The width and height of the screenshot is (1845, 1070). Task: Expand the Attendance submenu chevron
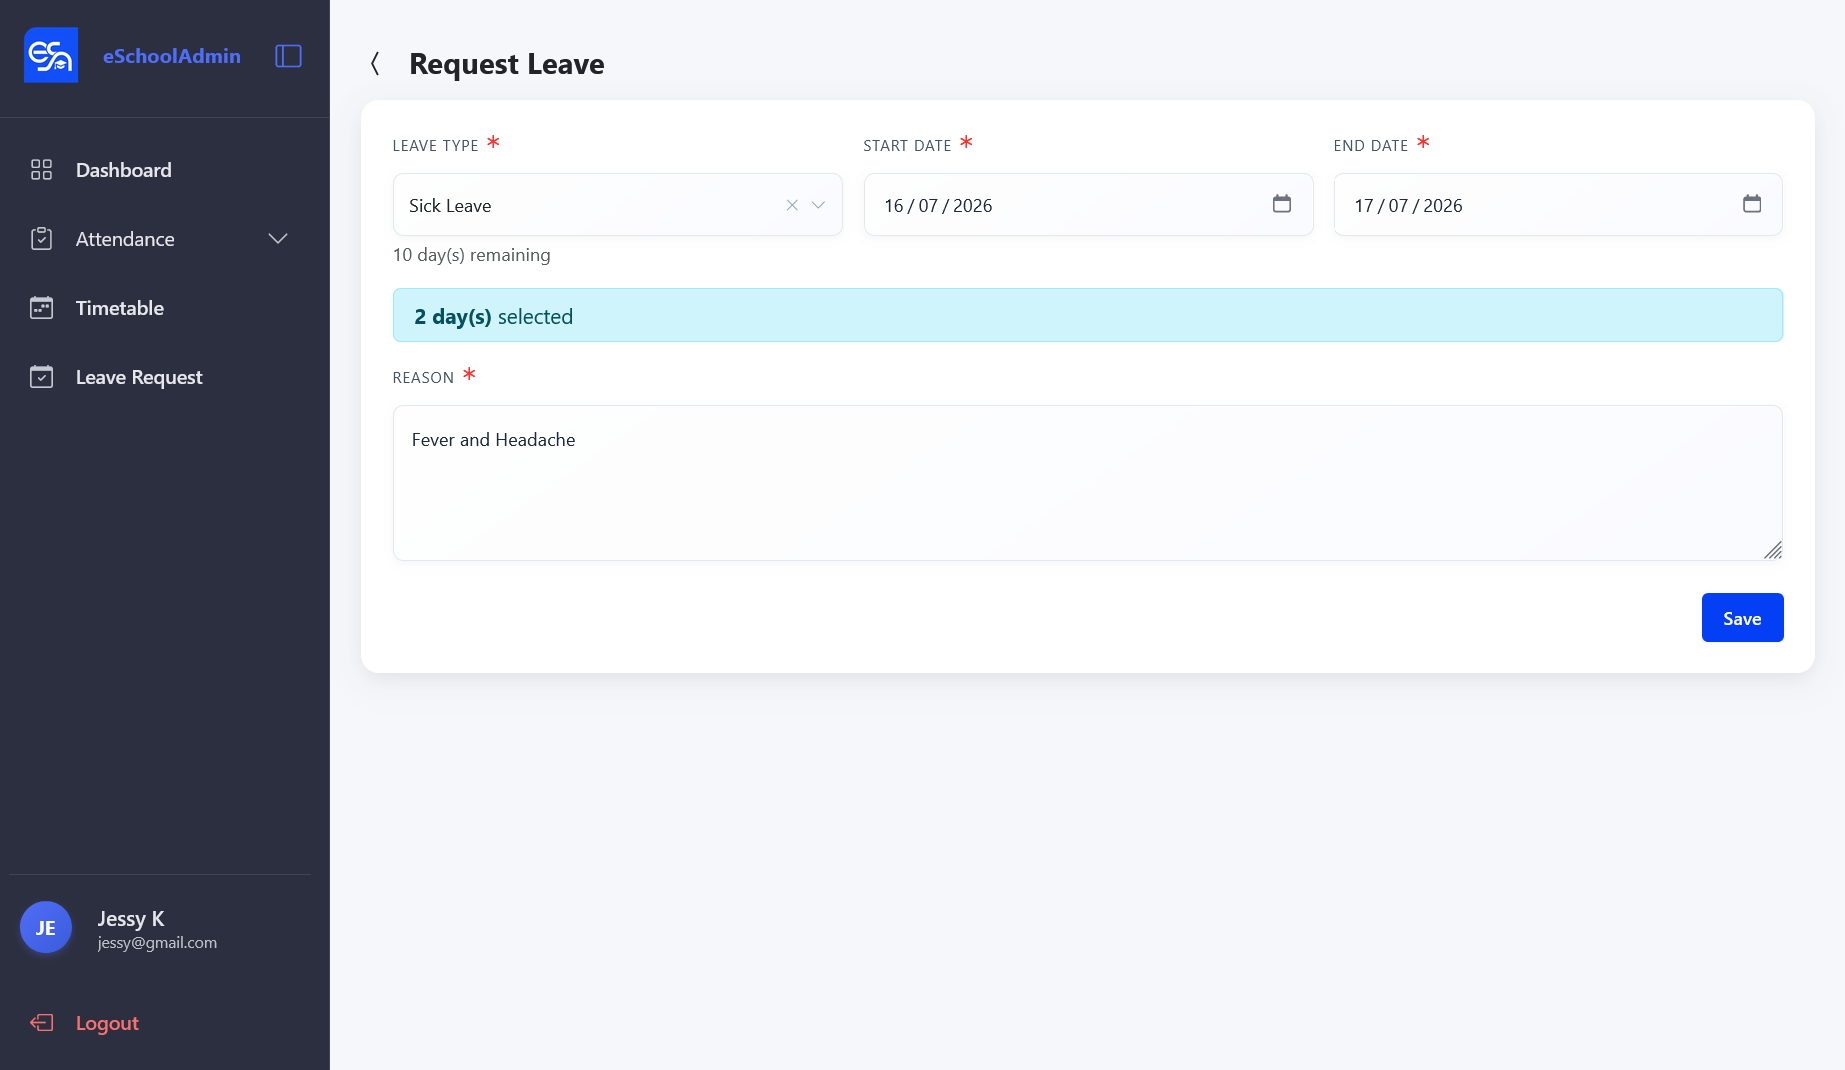278,239
